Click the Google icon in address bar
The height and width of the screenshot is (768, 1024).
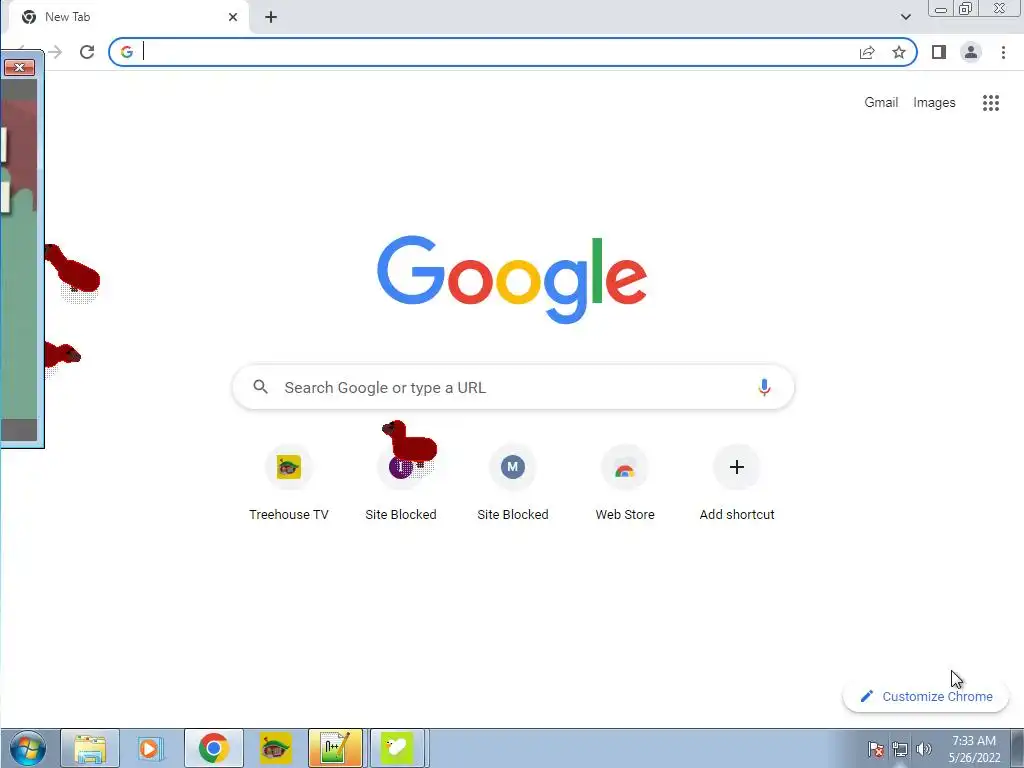pos(127,52)
